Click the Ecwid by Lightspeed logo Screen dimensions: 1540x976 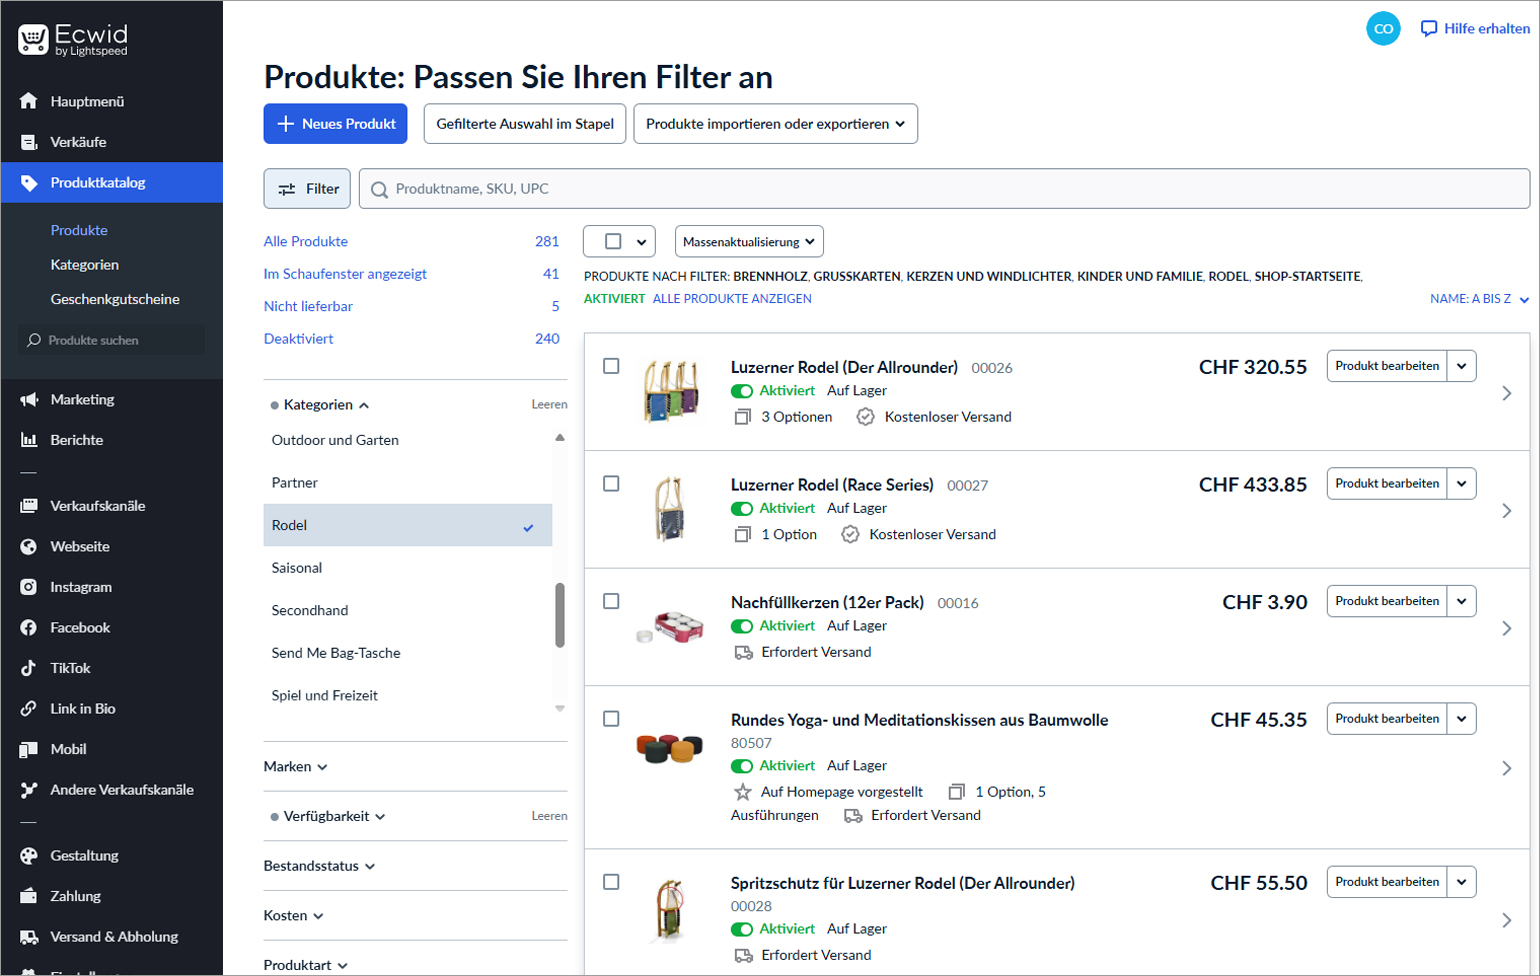tap(73, 39)
